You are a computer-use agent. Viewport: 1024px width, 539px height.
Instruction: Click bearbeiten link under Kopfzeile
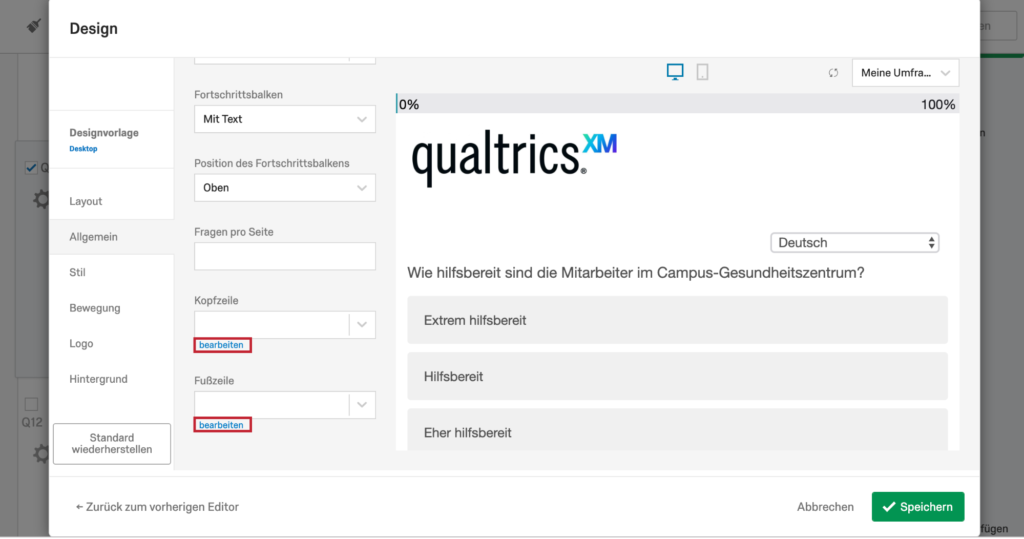(222, 345)
